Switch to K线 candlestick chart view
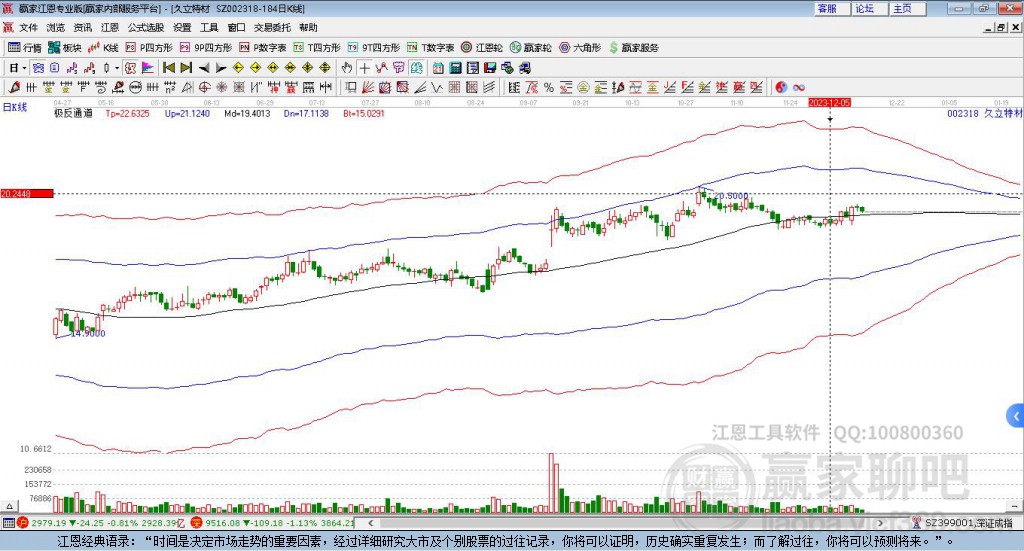 (x=103, y=48)
